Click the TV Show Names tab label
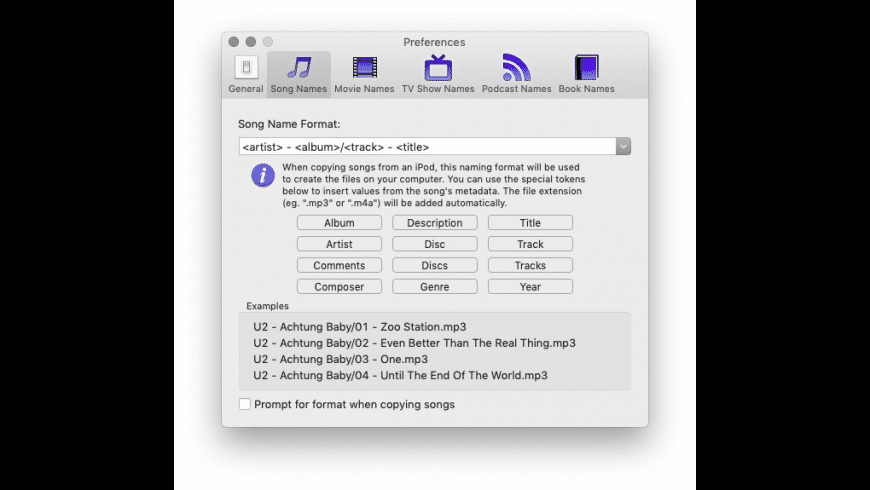This screenshot has width=870, height=490. [438, 89]
